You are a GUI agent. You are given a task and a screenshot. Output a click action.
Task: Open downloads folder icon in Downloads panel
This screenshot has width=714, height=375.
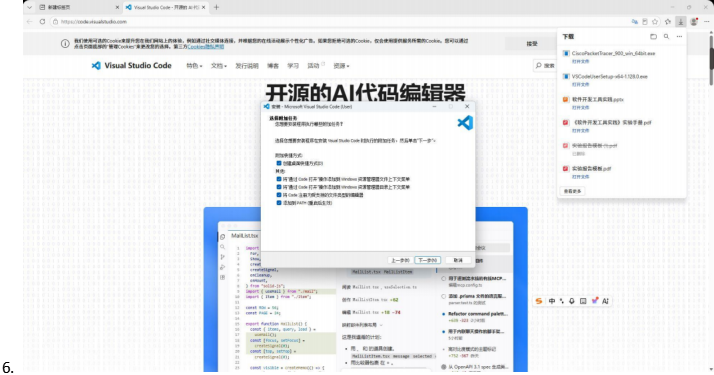pos(653,36)
